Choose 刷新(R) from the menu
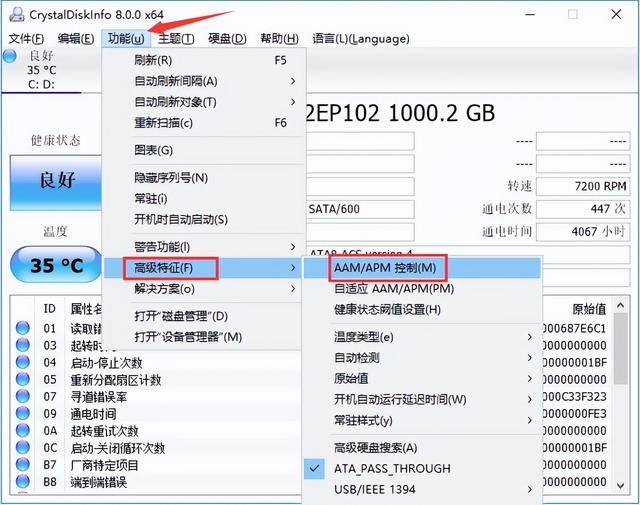This screenshot has width=640, height=505. point(203,60)
